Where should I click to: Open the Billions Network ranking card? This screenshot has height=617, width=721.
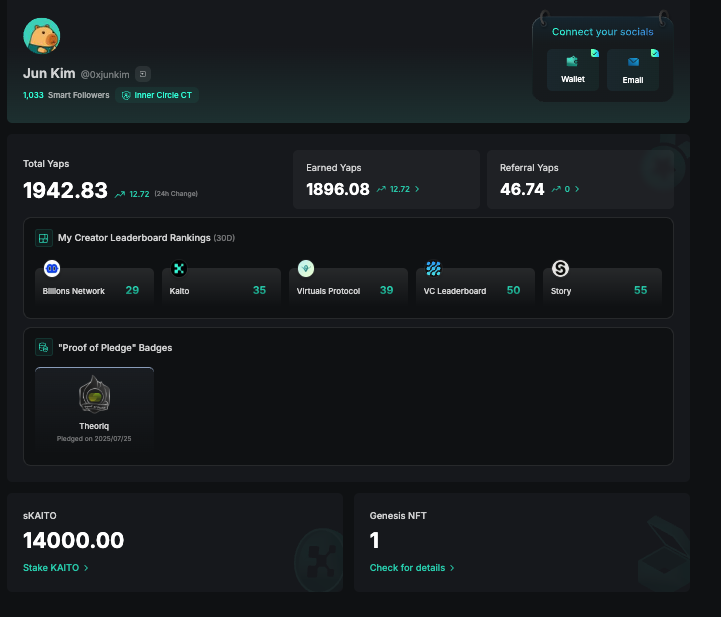coord(94,286)
